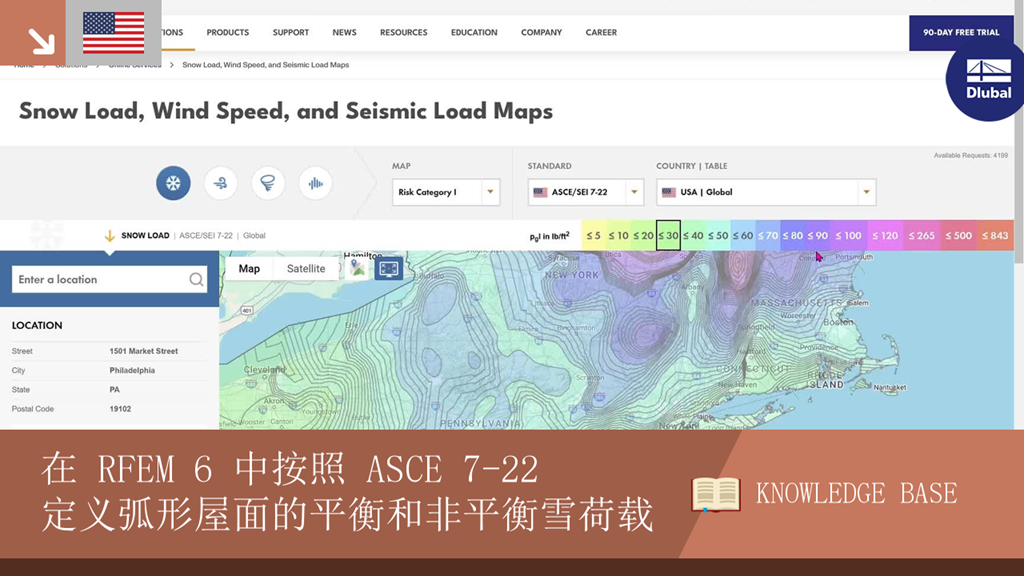This screenshot has height=576, width=1024.
Task: Open the Education menu
Action: pos(474,32)
